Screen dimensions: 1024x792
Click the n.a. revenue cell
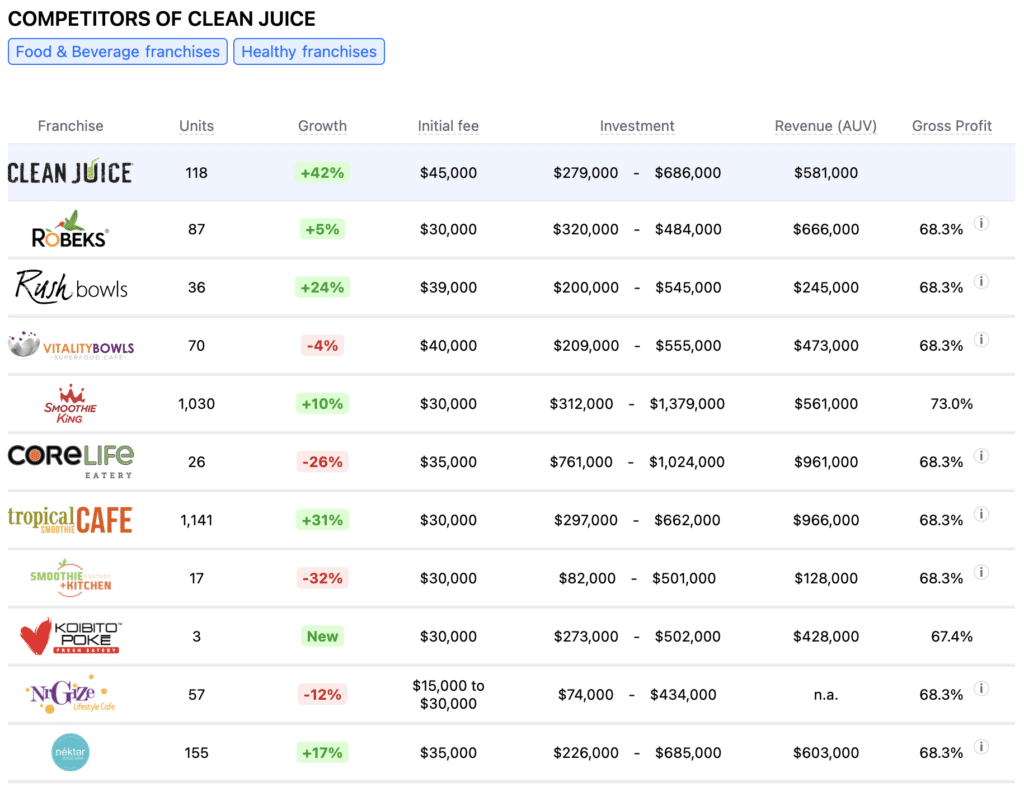coord(825,695)
